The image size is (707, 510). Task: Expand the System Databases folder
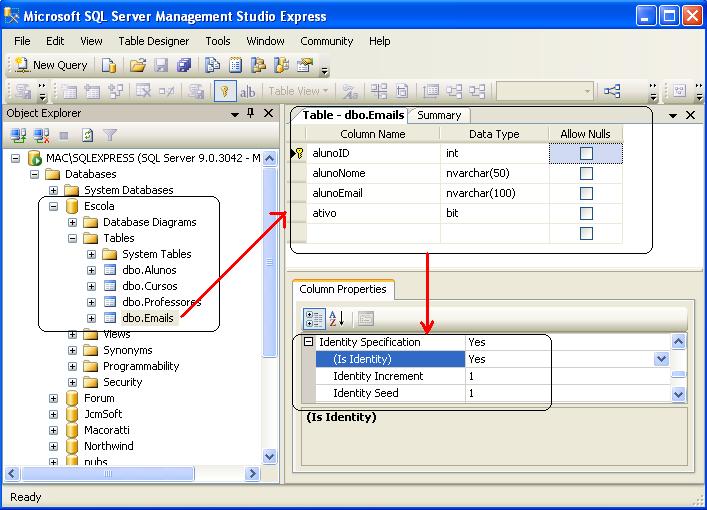pyautogui.click(x=53, y=190)
